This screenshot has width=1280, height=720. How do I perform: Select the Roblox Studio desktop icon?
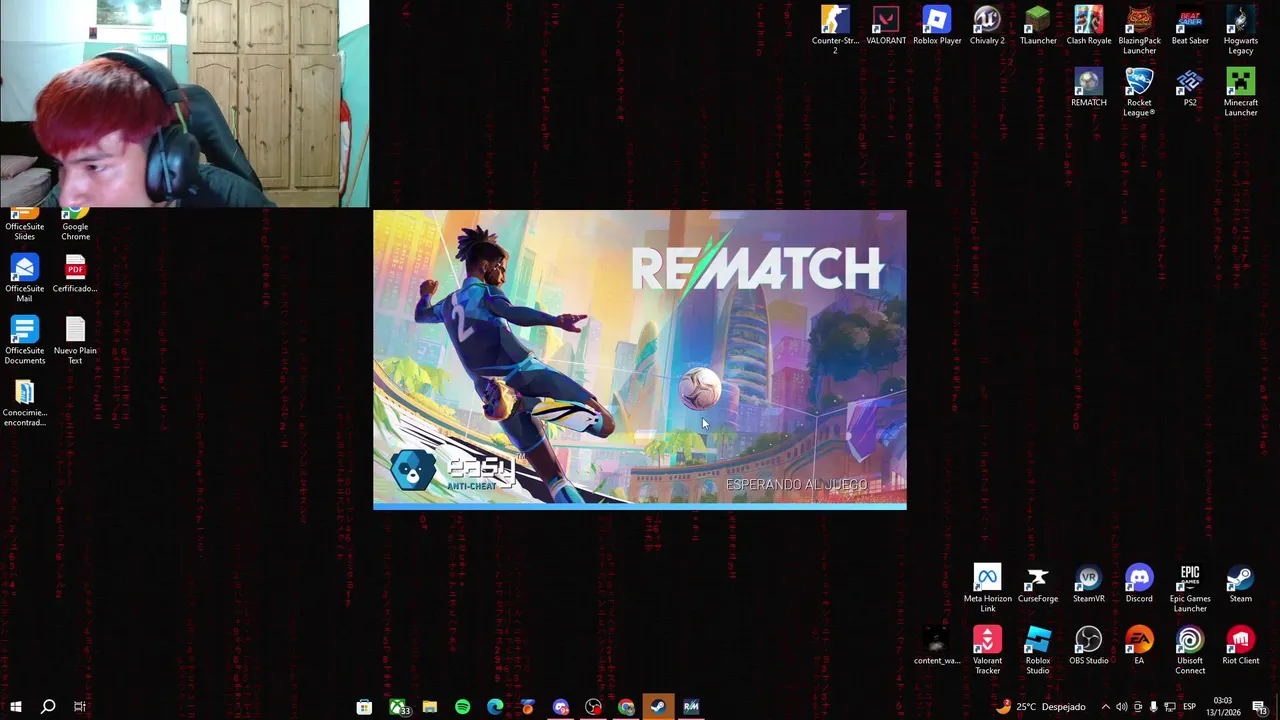[1038, 650]
